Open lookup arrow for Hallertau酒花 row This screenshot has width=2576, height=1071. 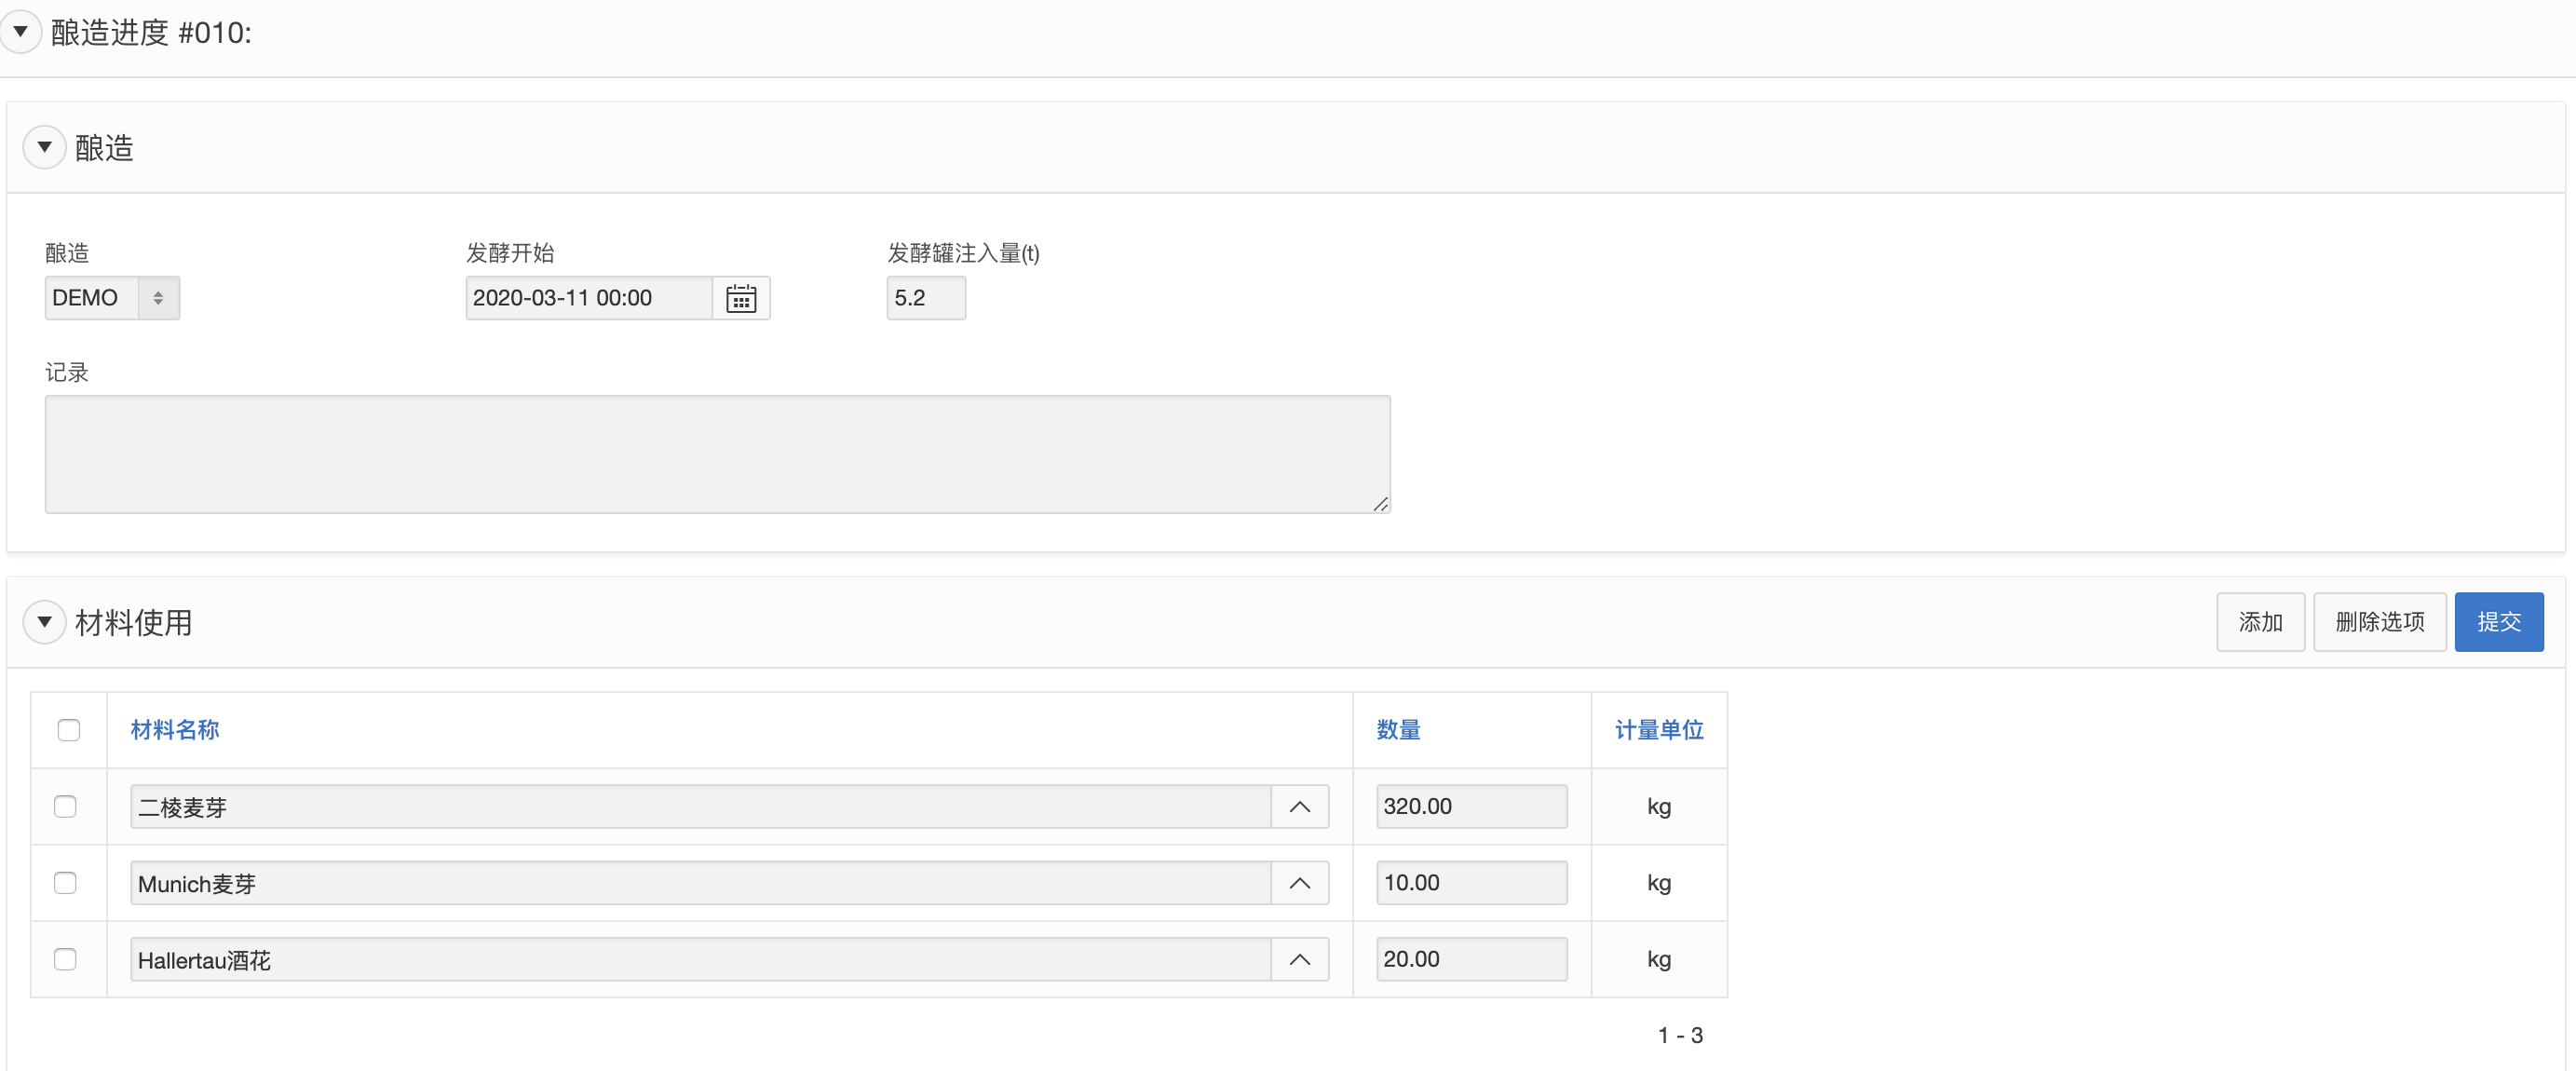(x=1299, y=960)
